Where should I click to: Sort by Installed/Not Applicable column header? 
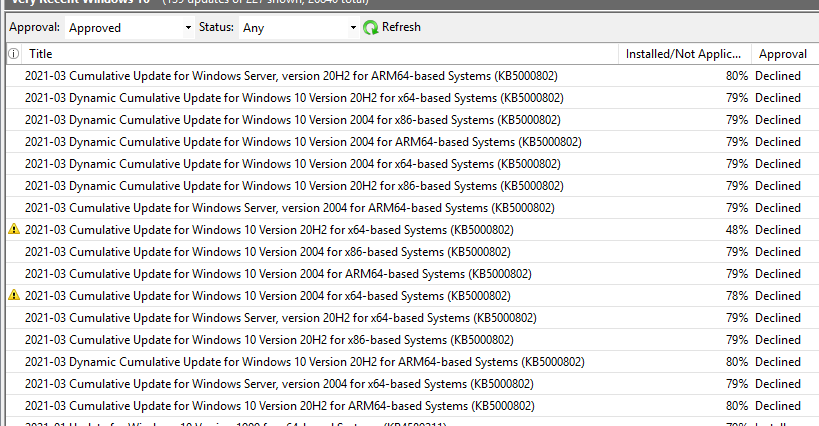683,54
